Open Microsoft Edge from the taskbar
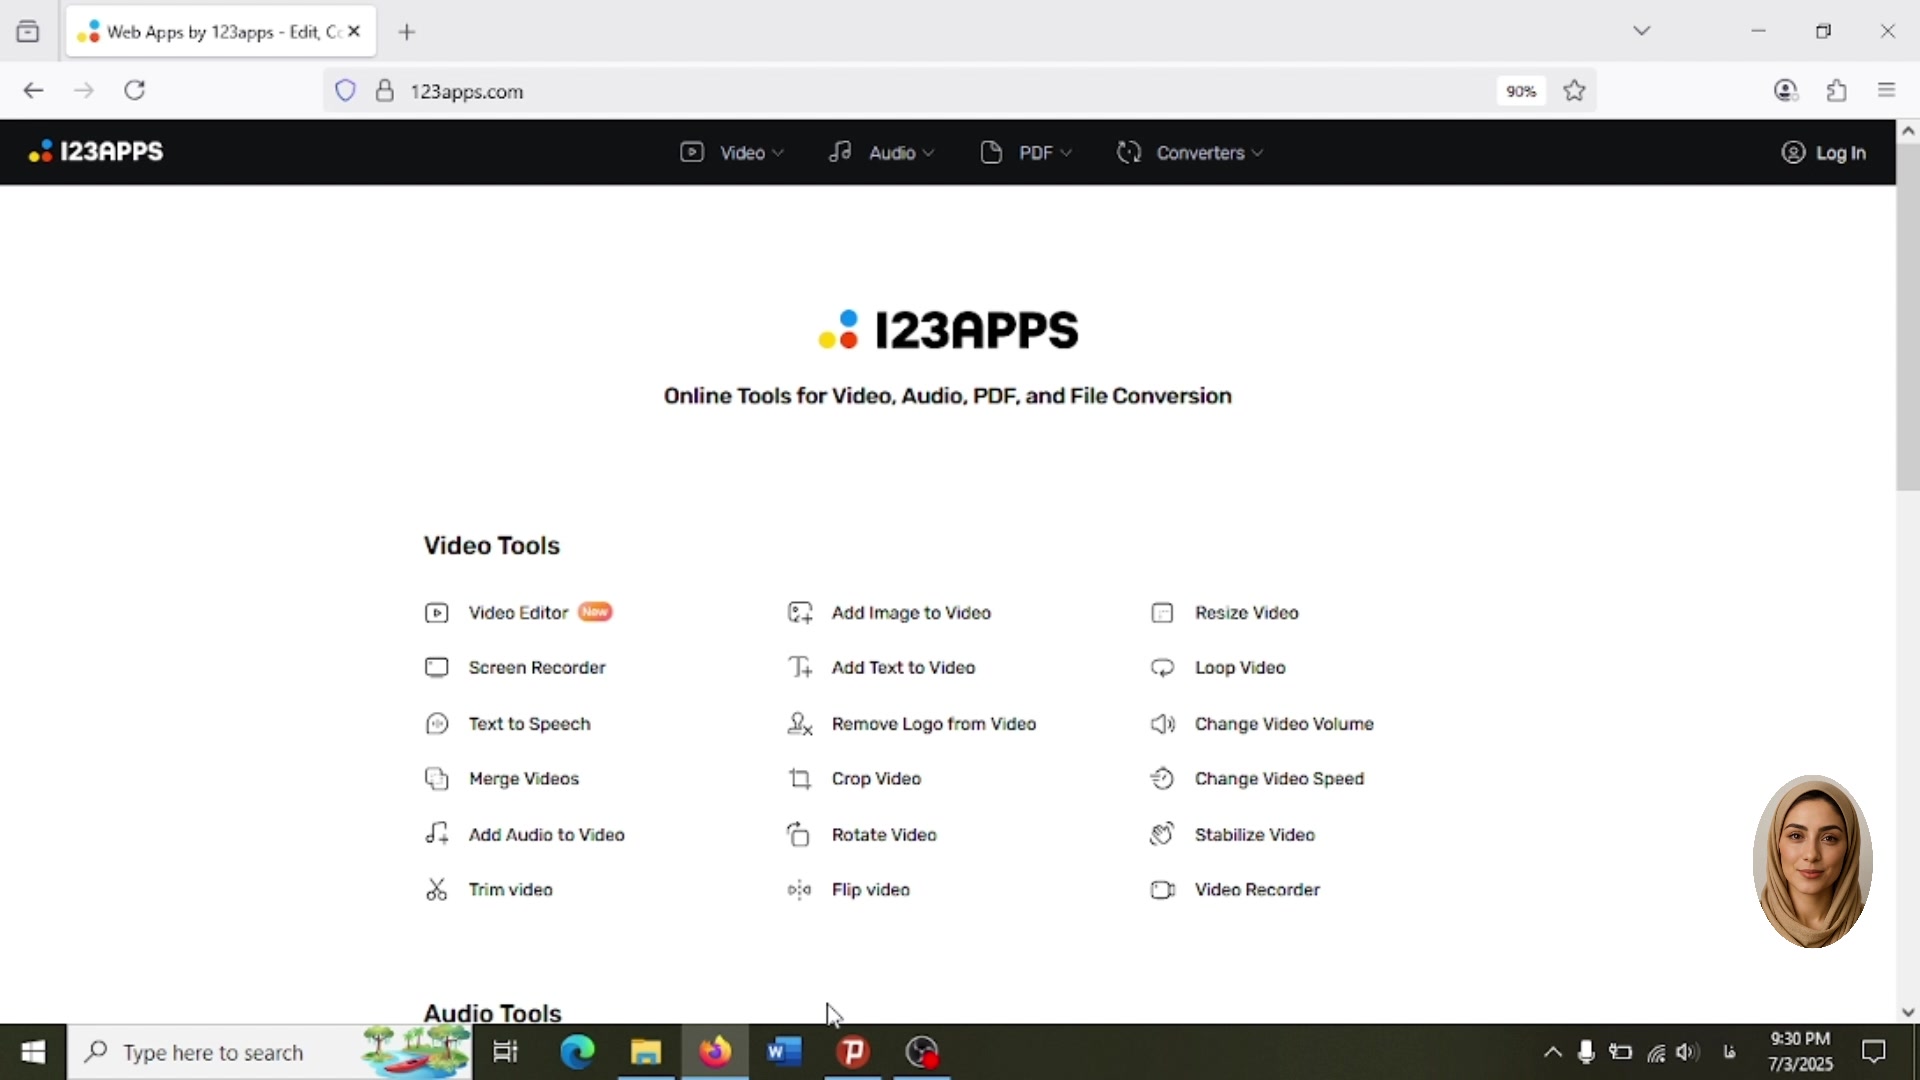1920x1080 pixels. (577, 1052)
